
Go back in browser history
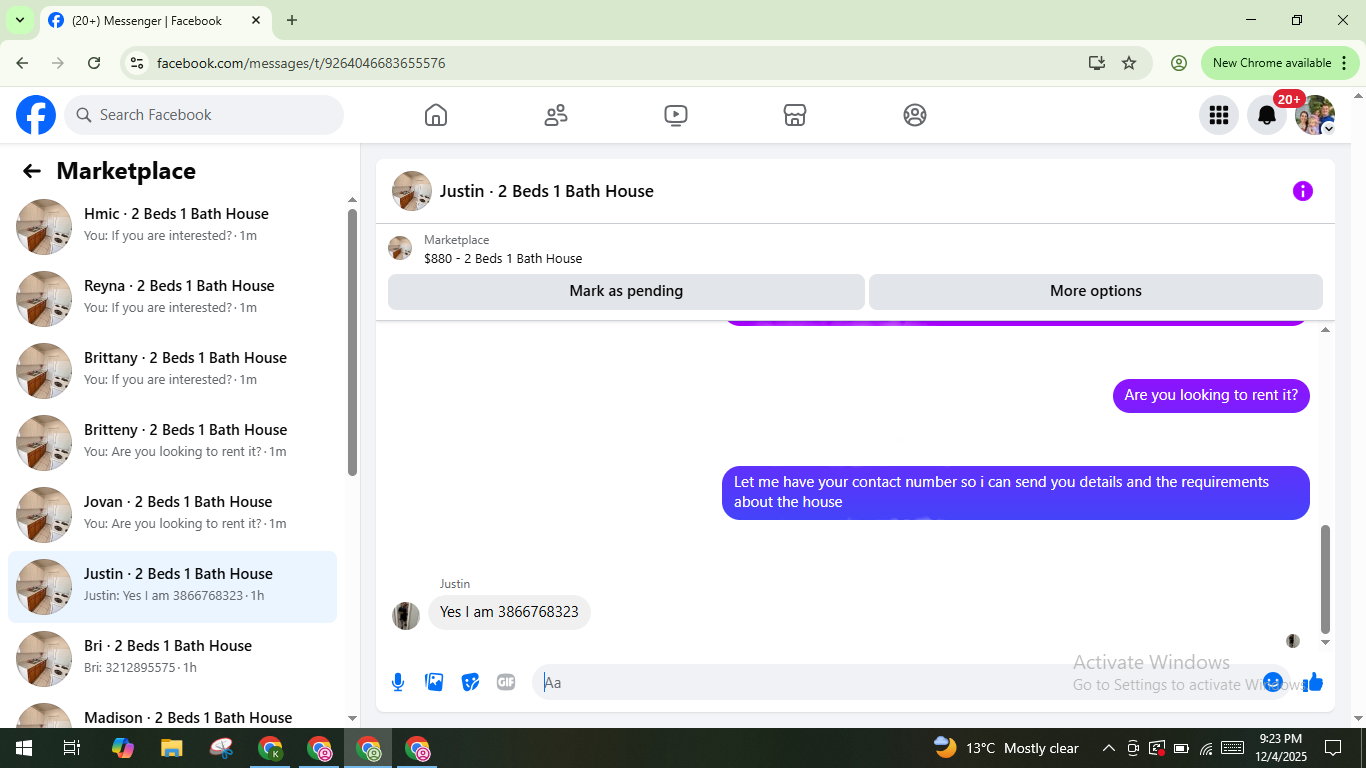pyautogui.click(x=22, y=63)
